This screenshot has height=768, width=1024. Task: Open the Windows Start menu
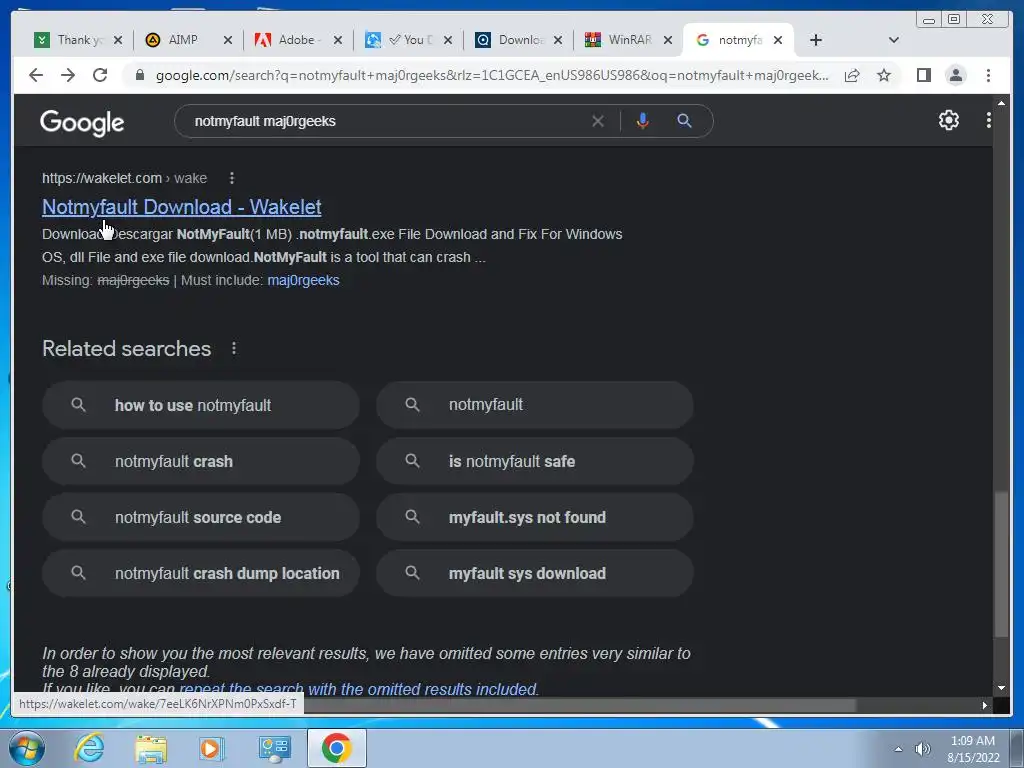click(27, 748)
